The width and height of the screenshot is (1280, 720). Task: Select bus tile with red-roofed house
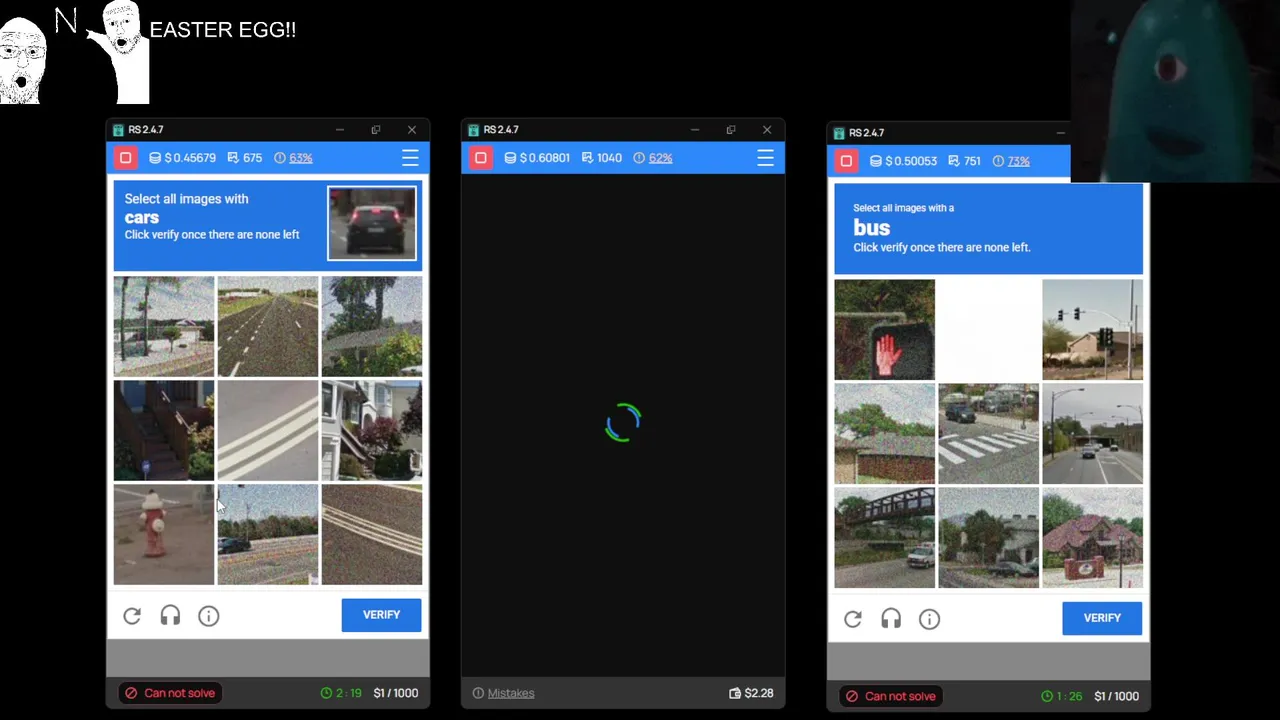[x=1093, y=538]
